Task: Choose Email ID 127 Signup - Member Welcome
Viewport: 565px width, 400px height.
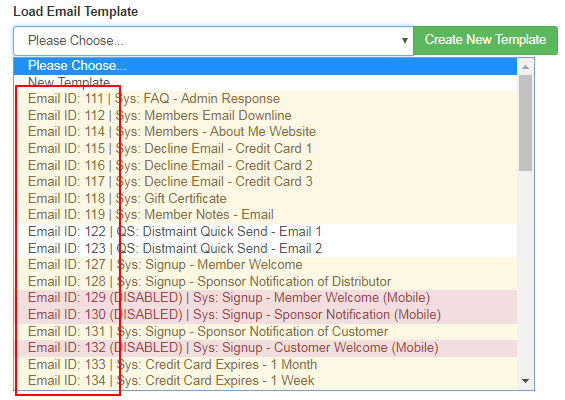Action: [265, 265]
